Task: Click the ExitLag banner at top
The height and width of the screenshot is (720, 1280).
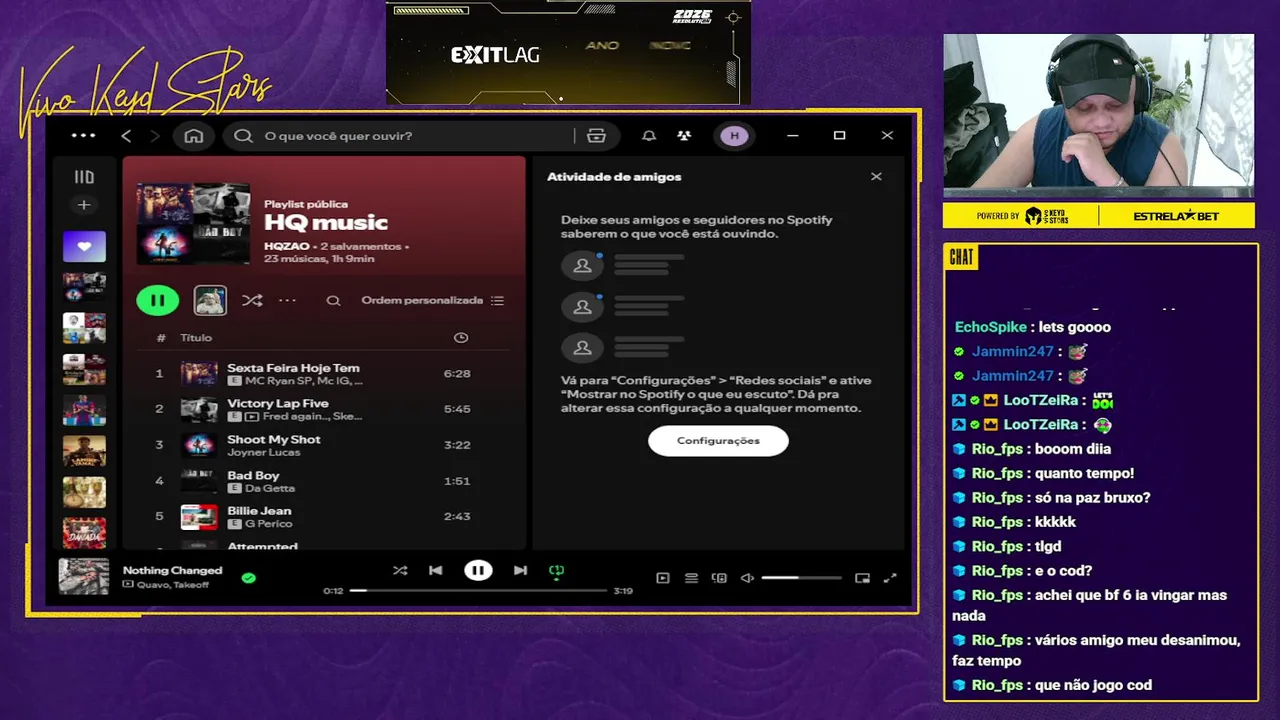Action: pyautogui.click(x=568, y=52)
